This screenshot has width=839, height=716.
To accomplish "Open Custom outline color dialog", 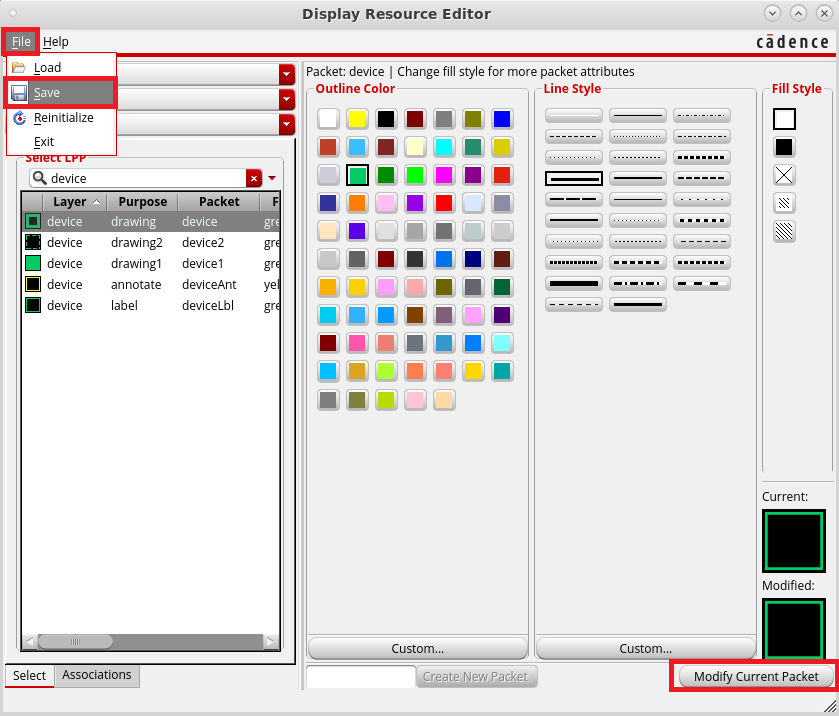I will coord(417,648).
